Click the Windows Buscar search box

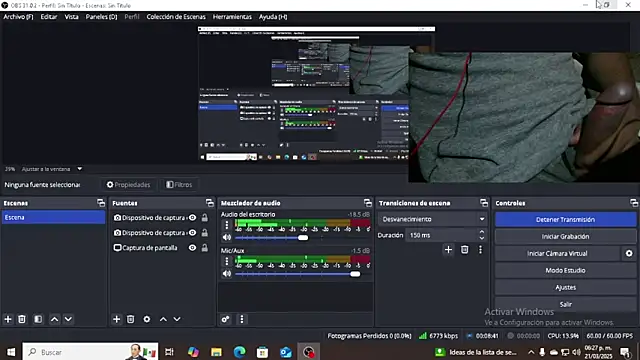click(x=90, y=352)
